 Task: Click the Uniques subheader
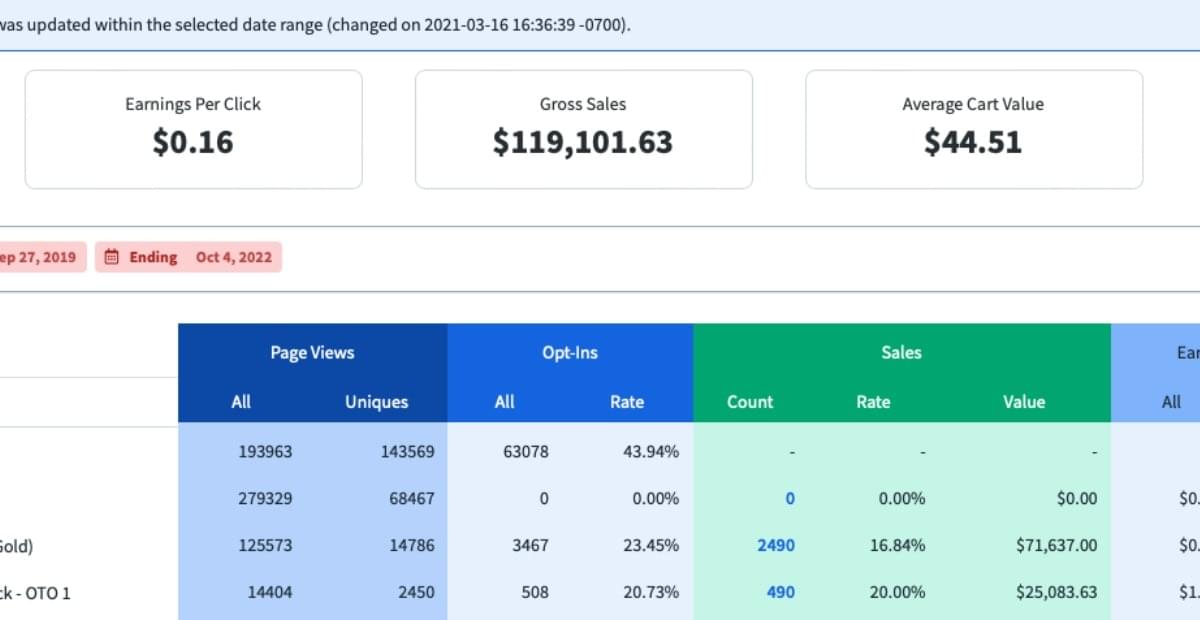[377, 402]
